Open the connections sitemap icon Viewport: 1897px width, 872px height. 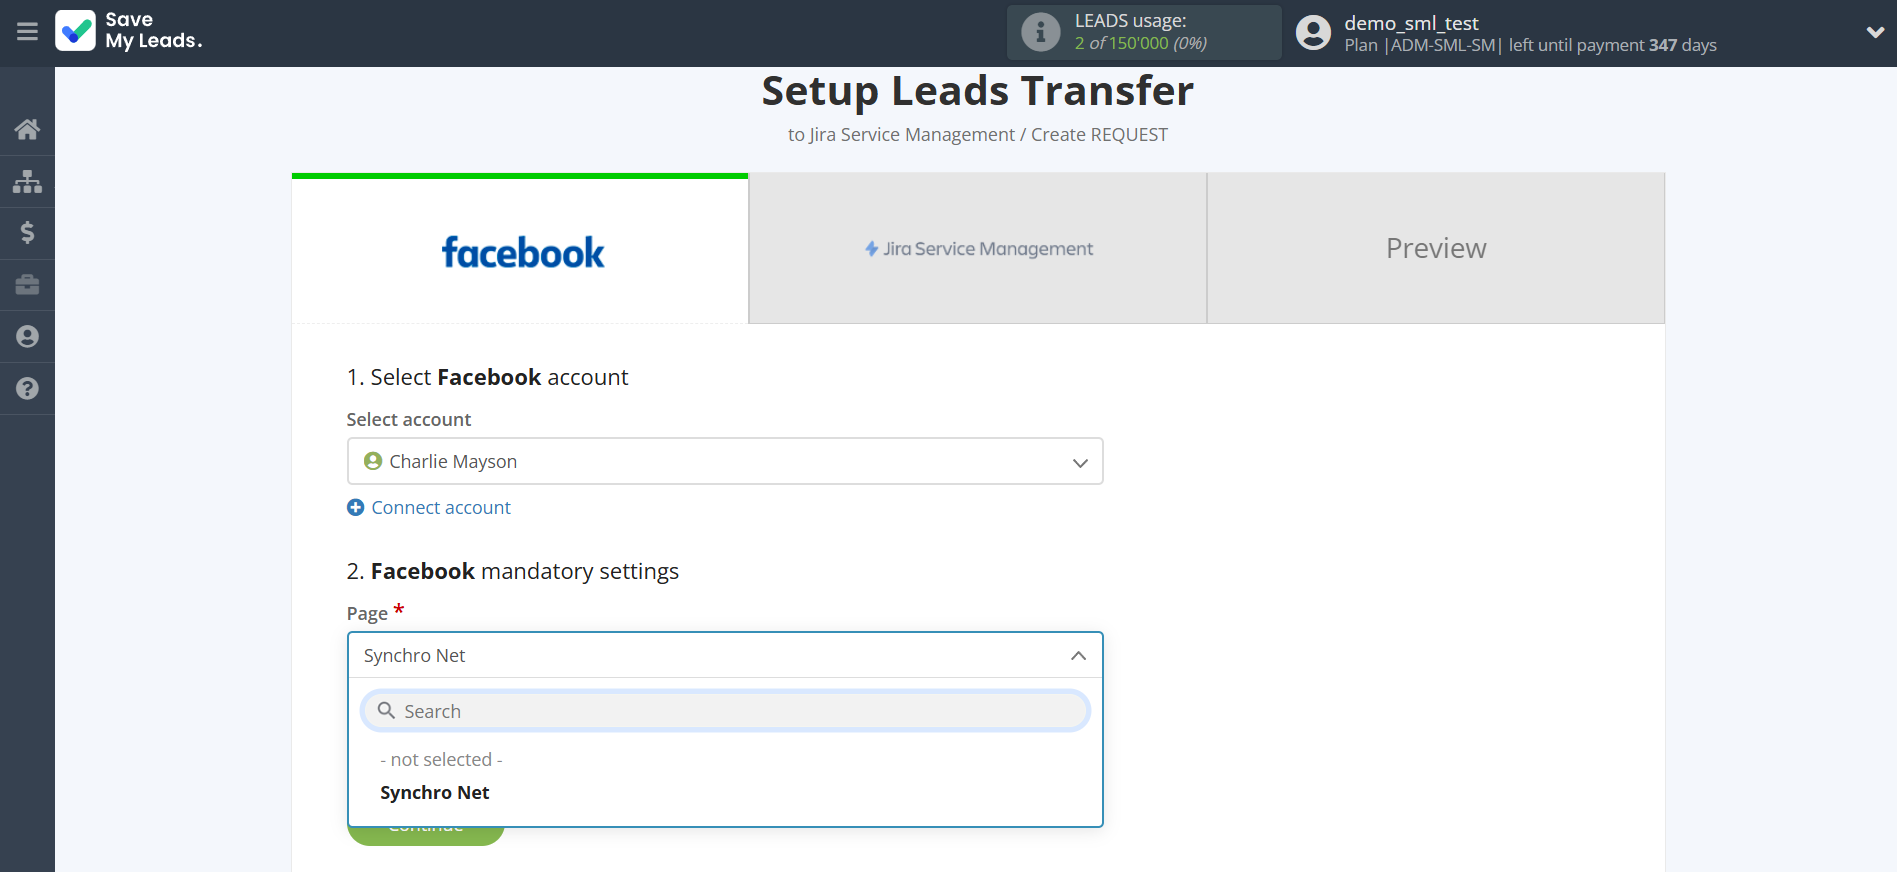pos(27,181)
